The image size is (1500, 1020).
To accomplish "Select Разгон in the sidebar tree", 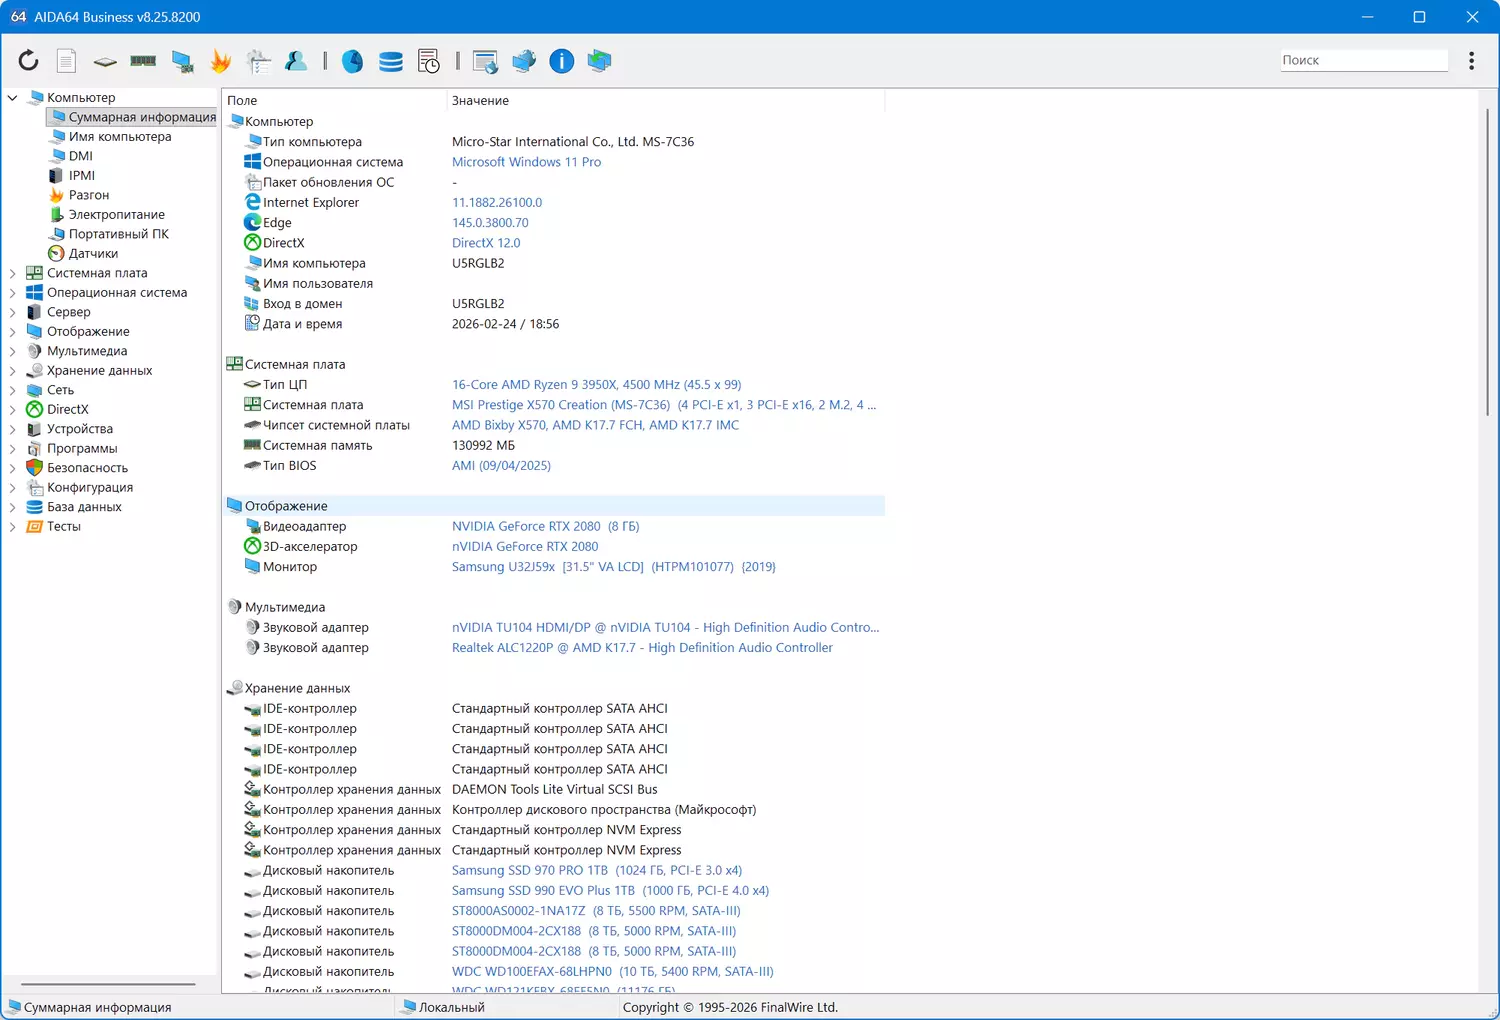I will [x=89, y=195].
